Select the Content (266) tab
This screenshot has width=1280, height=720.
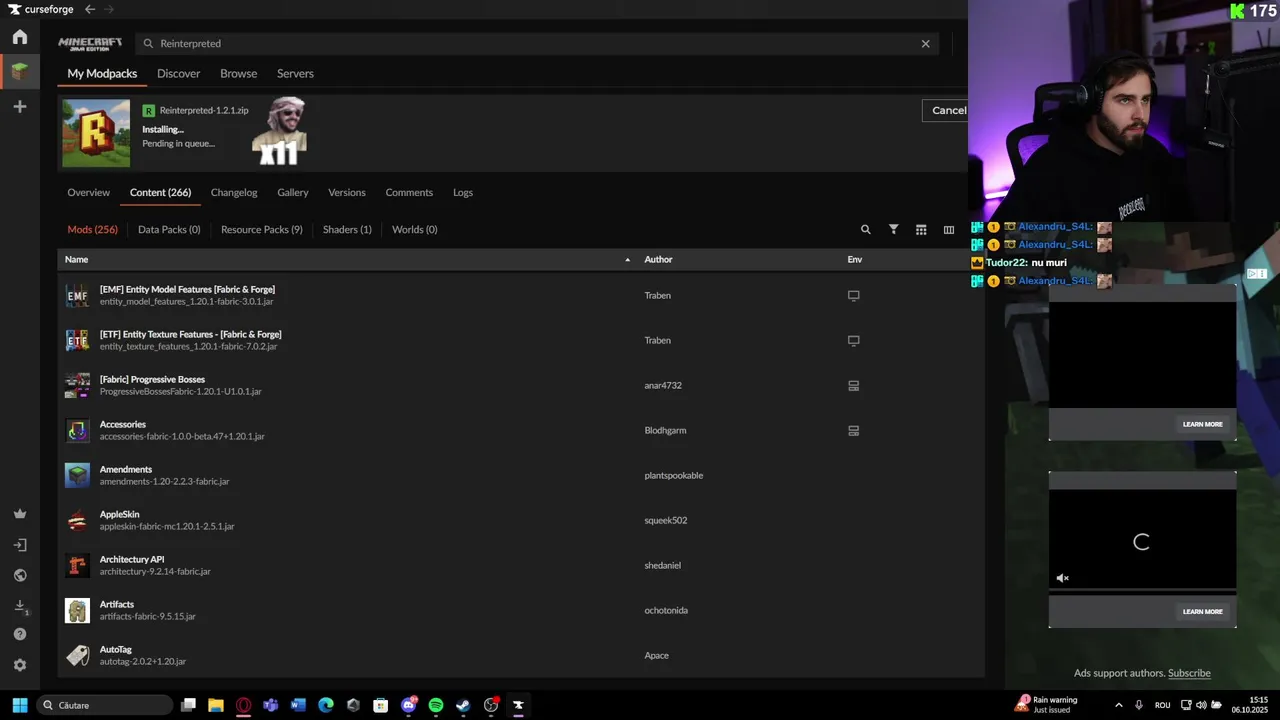click(160, 193)
